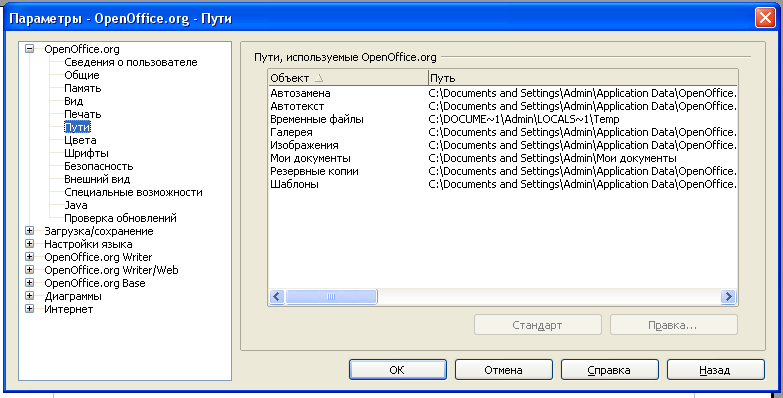Select the Настройки языка label
The image size is (783, 398).
point(88,244)
